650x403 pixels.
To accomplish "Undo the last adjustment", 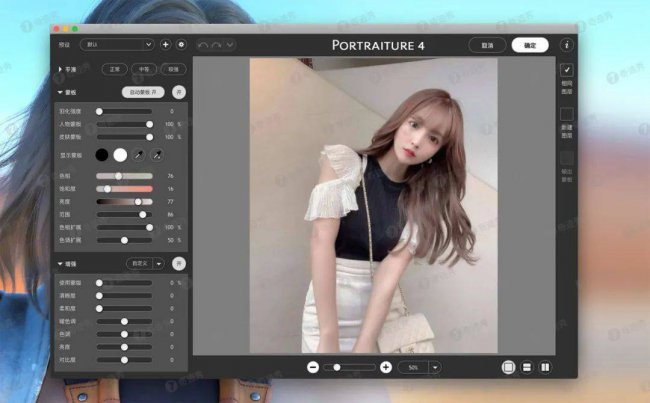I will [x=203, y=45].
